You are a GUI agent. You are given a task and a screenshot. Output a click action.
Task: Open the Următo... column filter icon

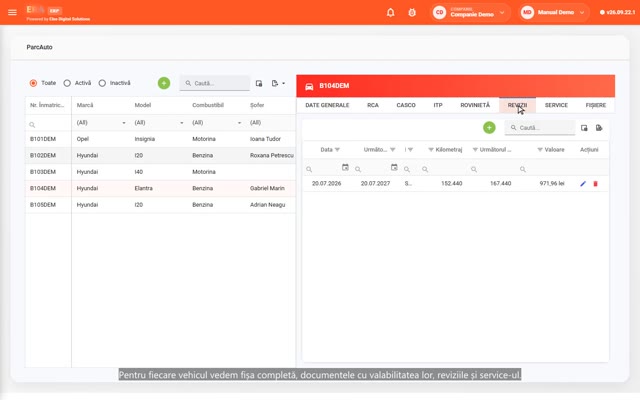(393, 150)
